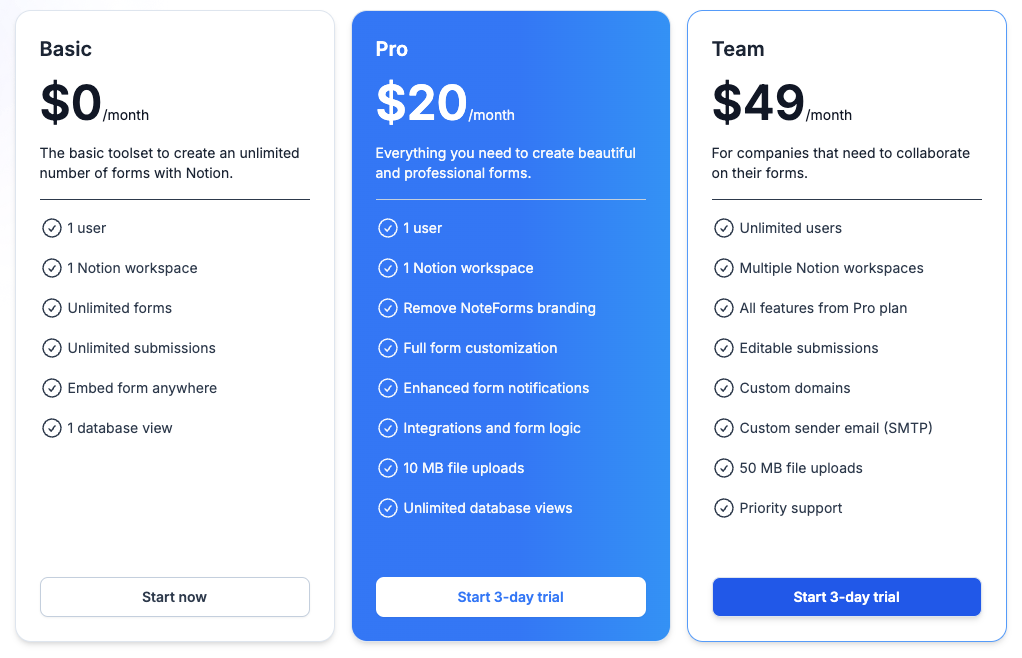Click the Start now button
Screen dimensions: 1022x658
click(175, 597)
